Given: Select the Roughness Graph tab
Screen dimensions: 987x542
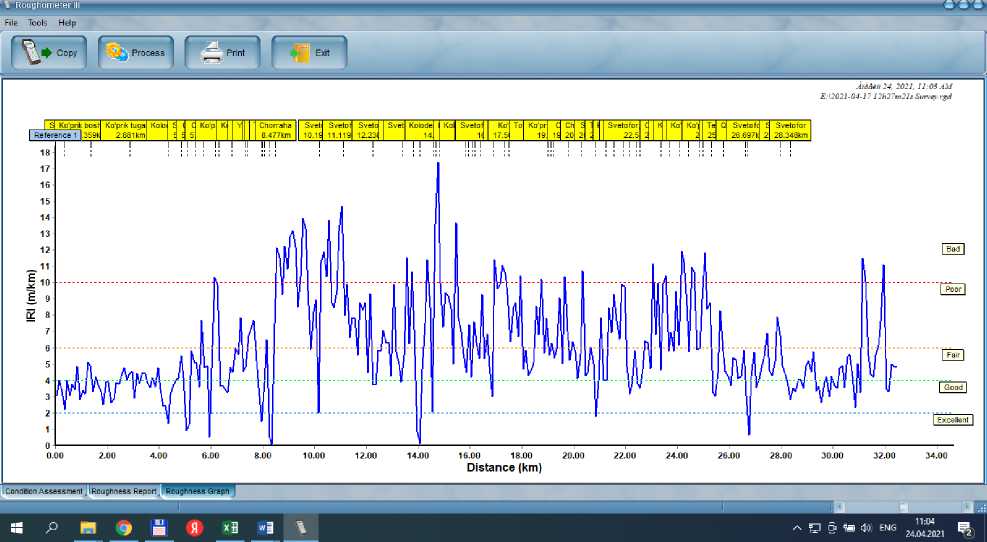Looking at the screenshot, I should (x=198, y=491).
